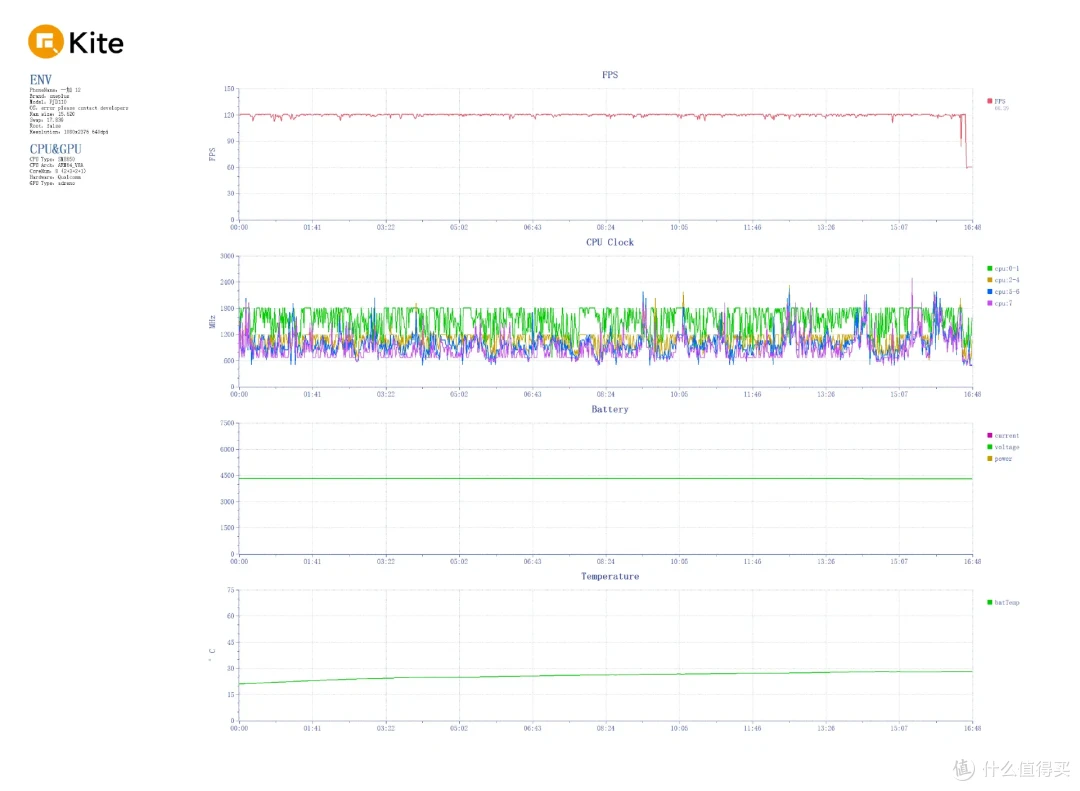This screenshot has width=1080, height=791.
Task: Click the MHz axis label on the CPU Clock chart
Action: tap(212, 322)
